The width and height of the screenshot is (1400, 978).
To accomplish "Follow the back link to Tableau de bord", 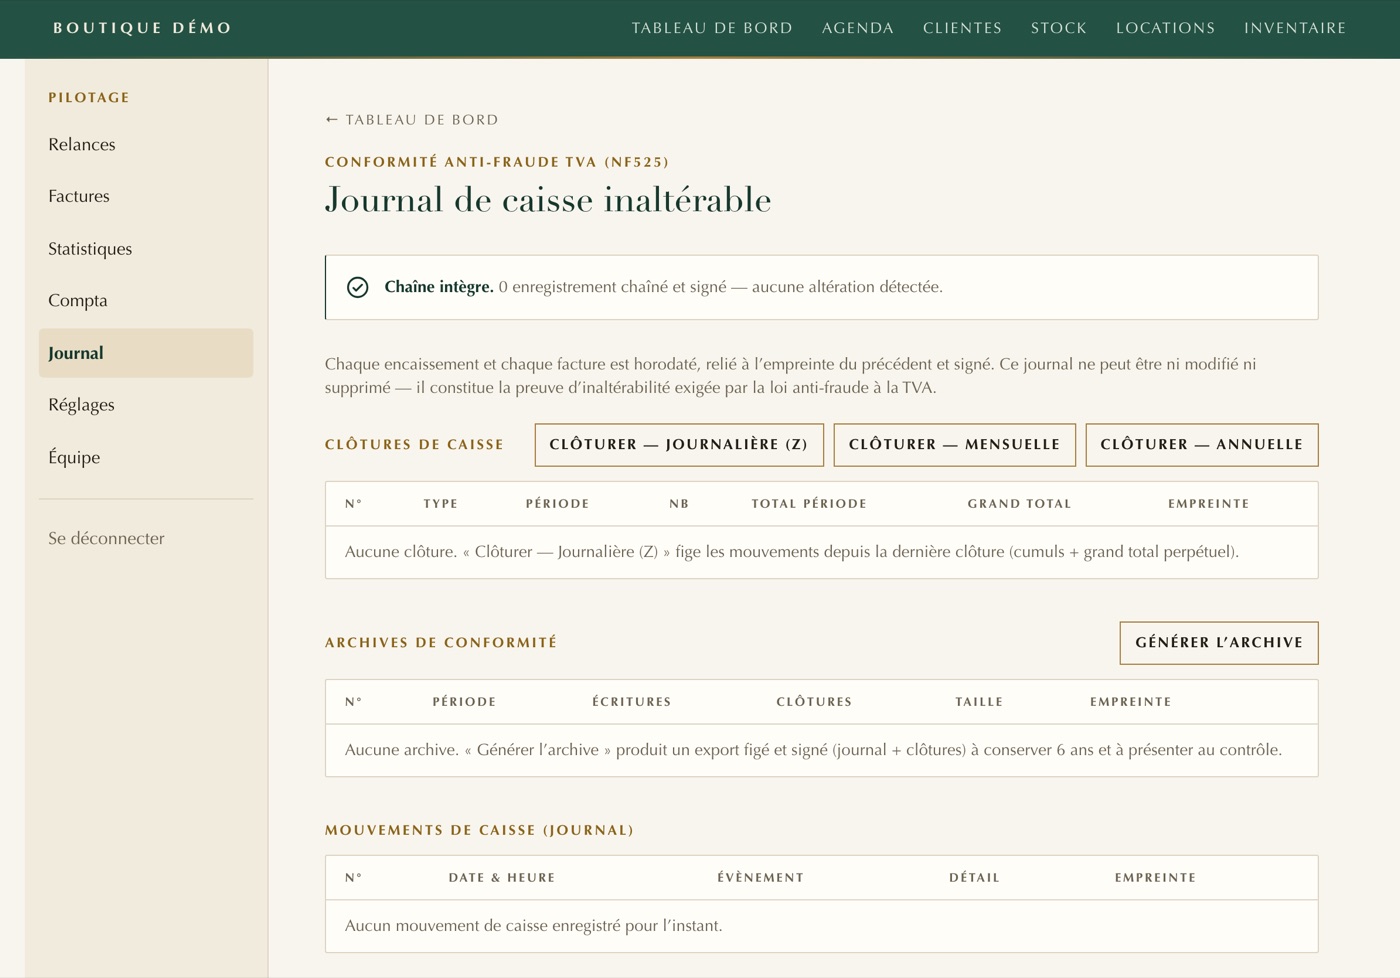I will 412,120.
